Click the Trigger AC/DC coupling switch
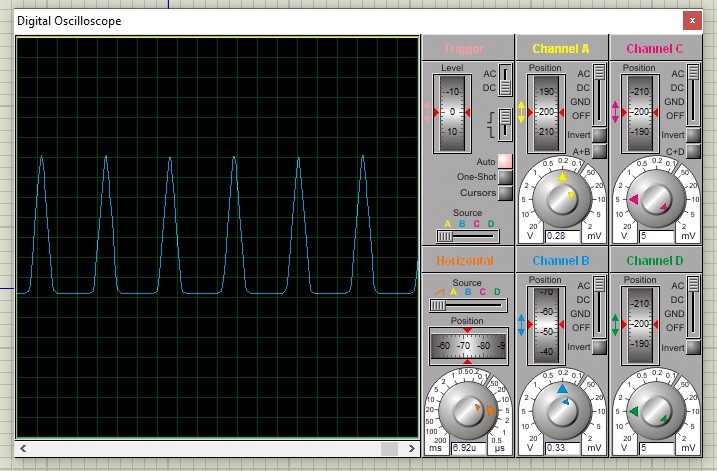The width and height of the screenshot is (717, 471). coord(506,80)
